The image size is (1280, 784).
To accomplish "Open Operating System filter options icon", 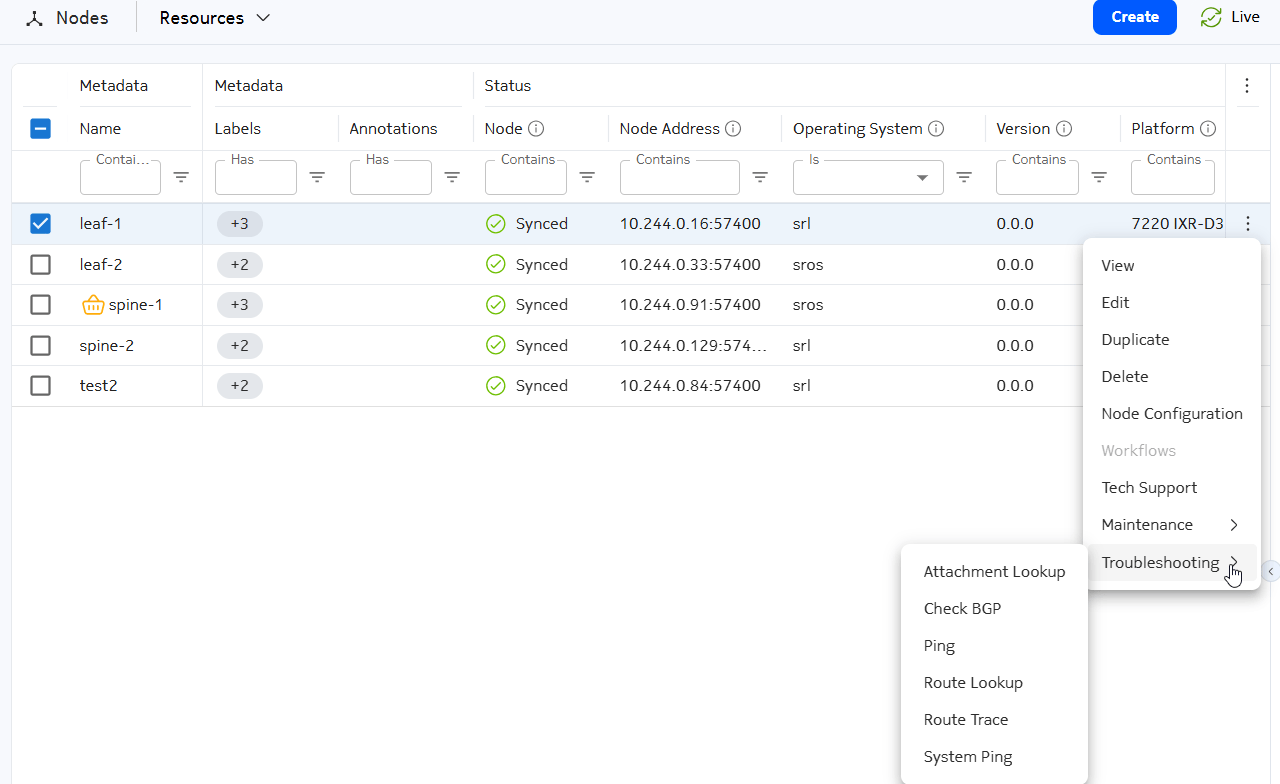I will (964, 177).
